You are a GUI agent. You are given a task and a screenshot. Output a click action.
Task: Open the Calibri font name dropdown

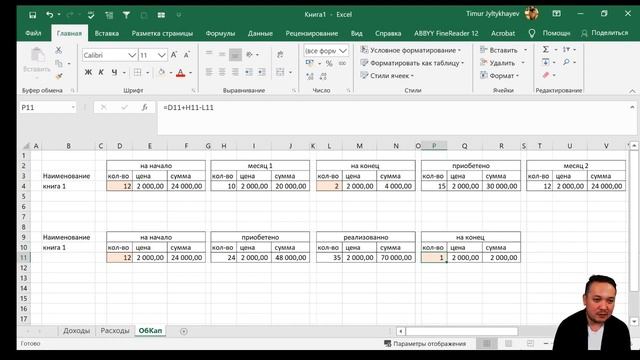pos(132,55)
